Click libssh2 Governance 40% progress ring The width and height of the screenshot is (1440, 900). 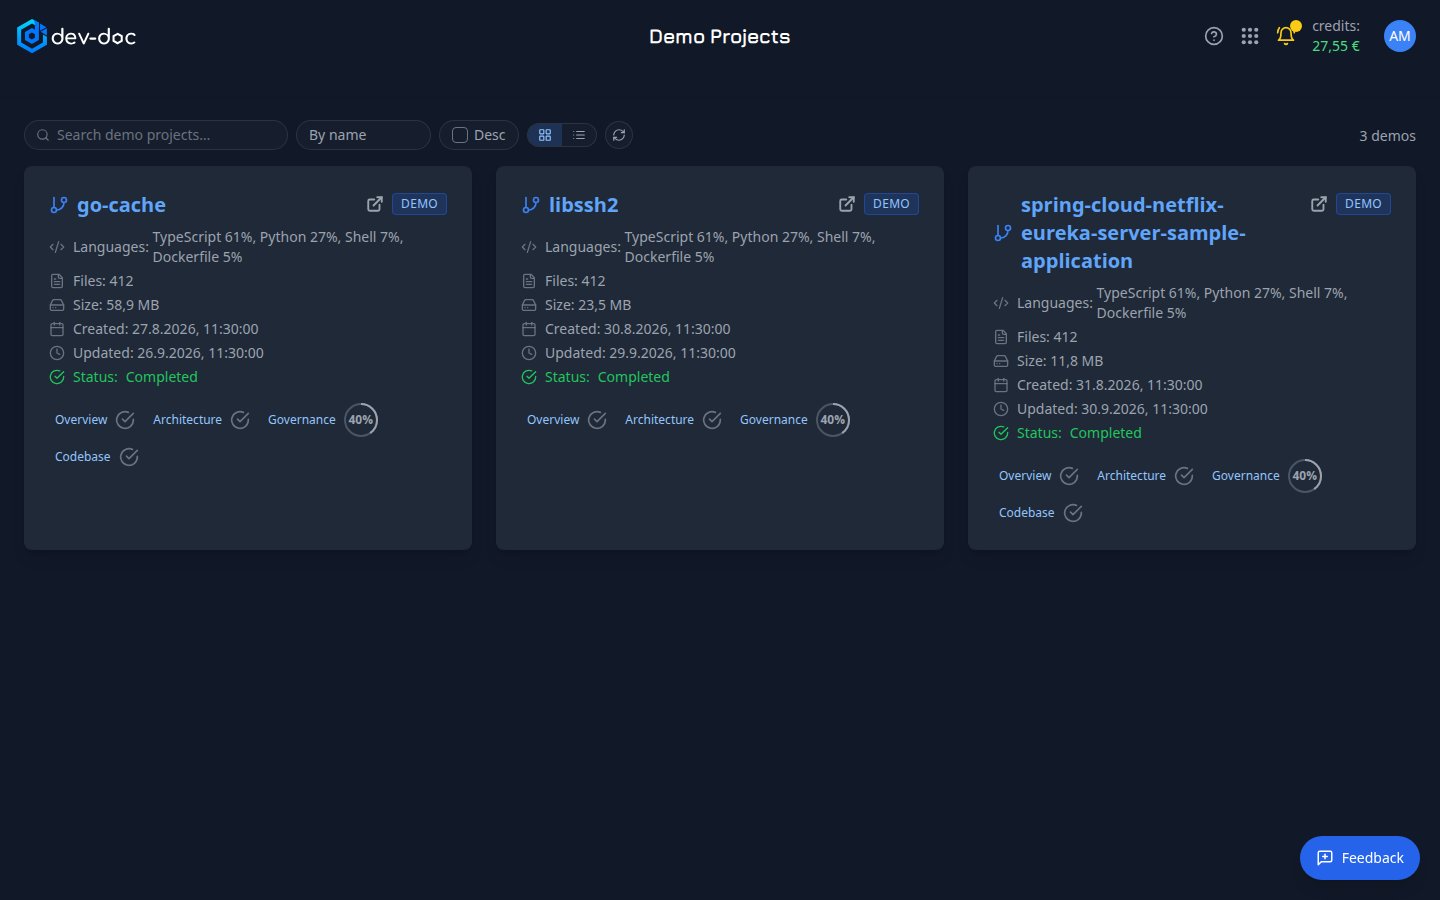[833, 420]
